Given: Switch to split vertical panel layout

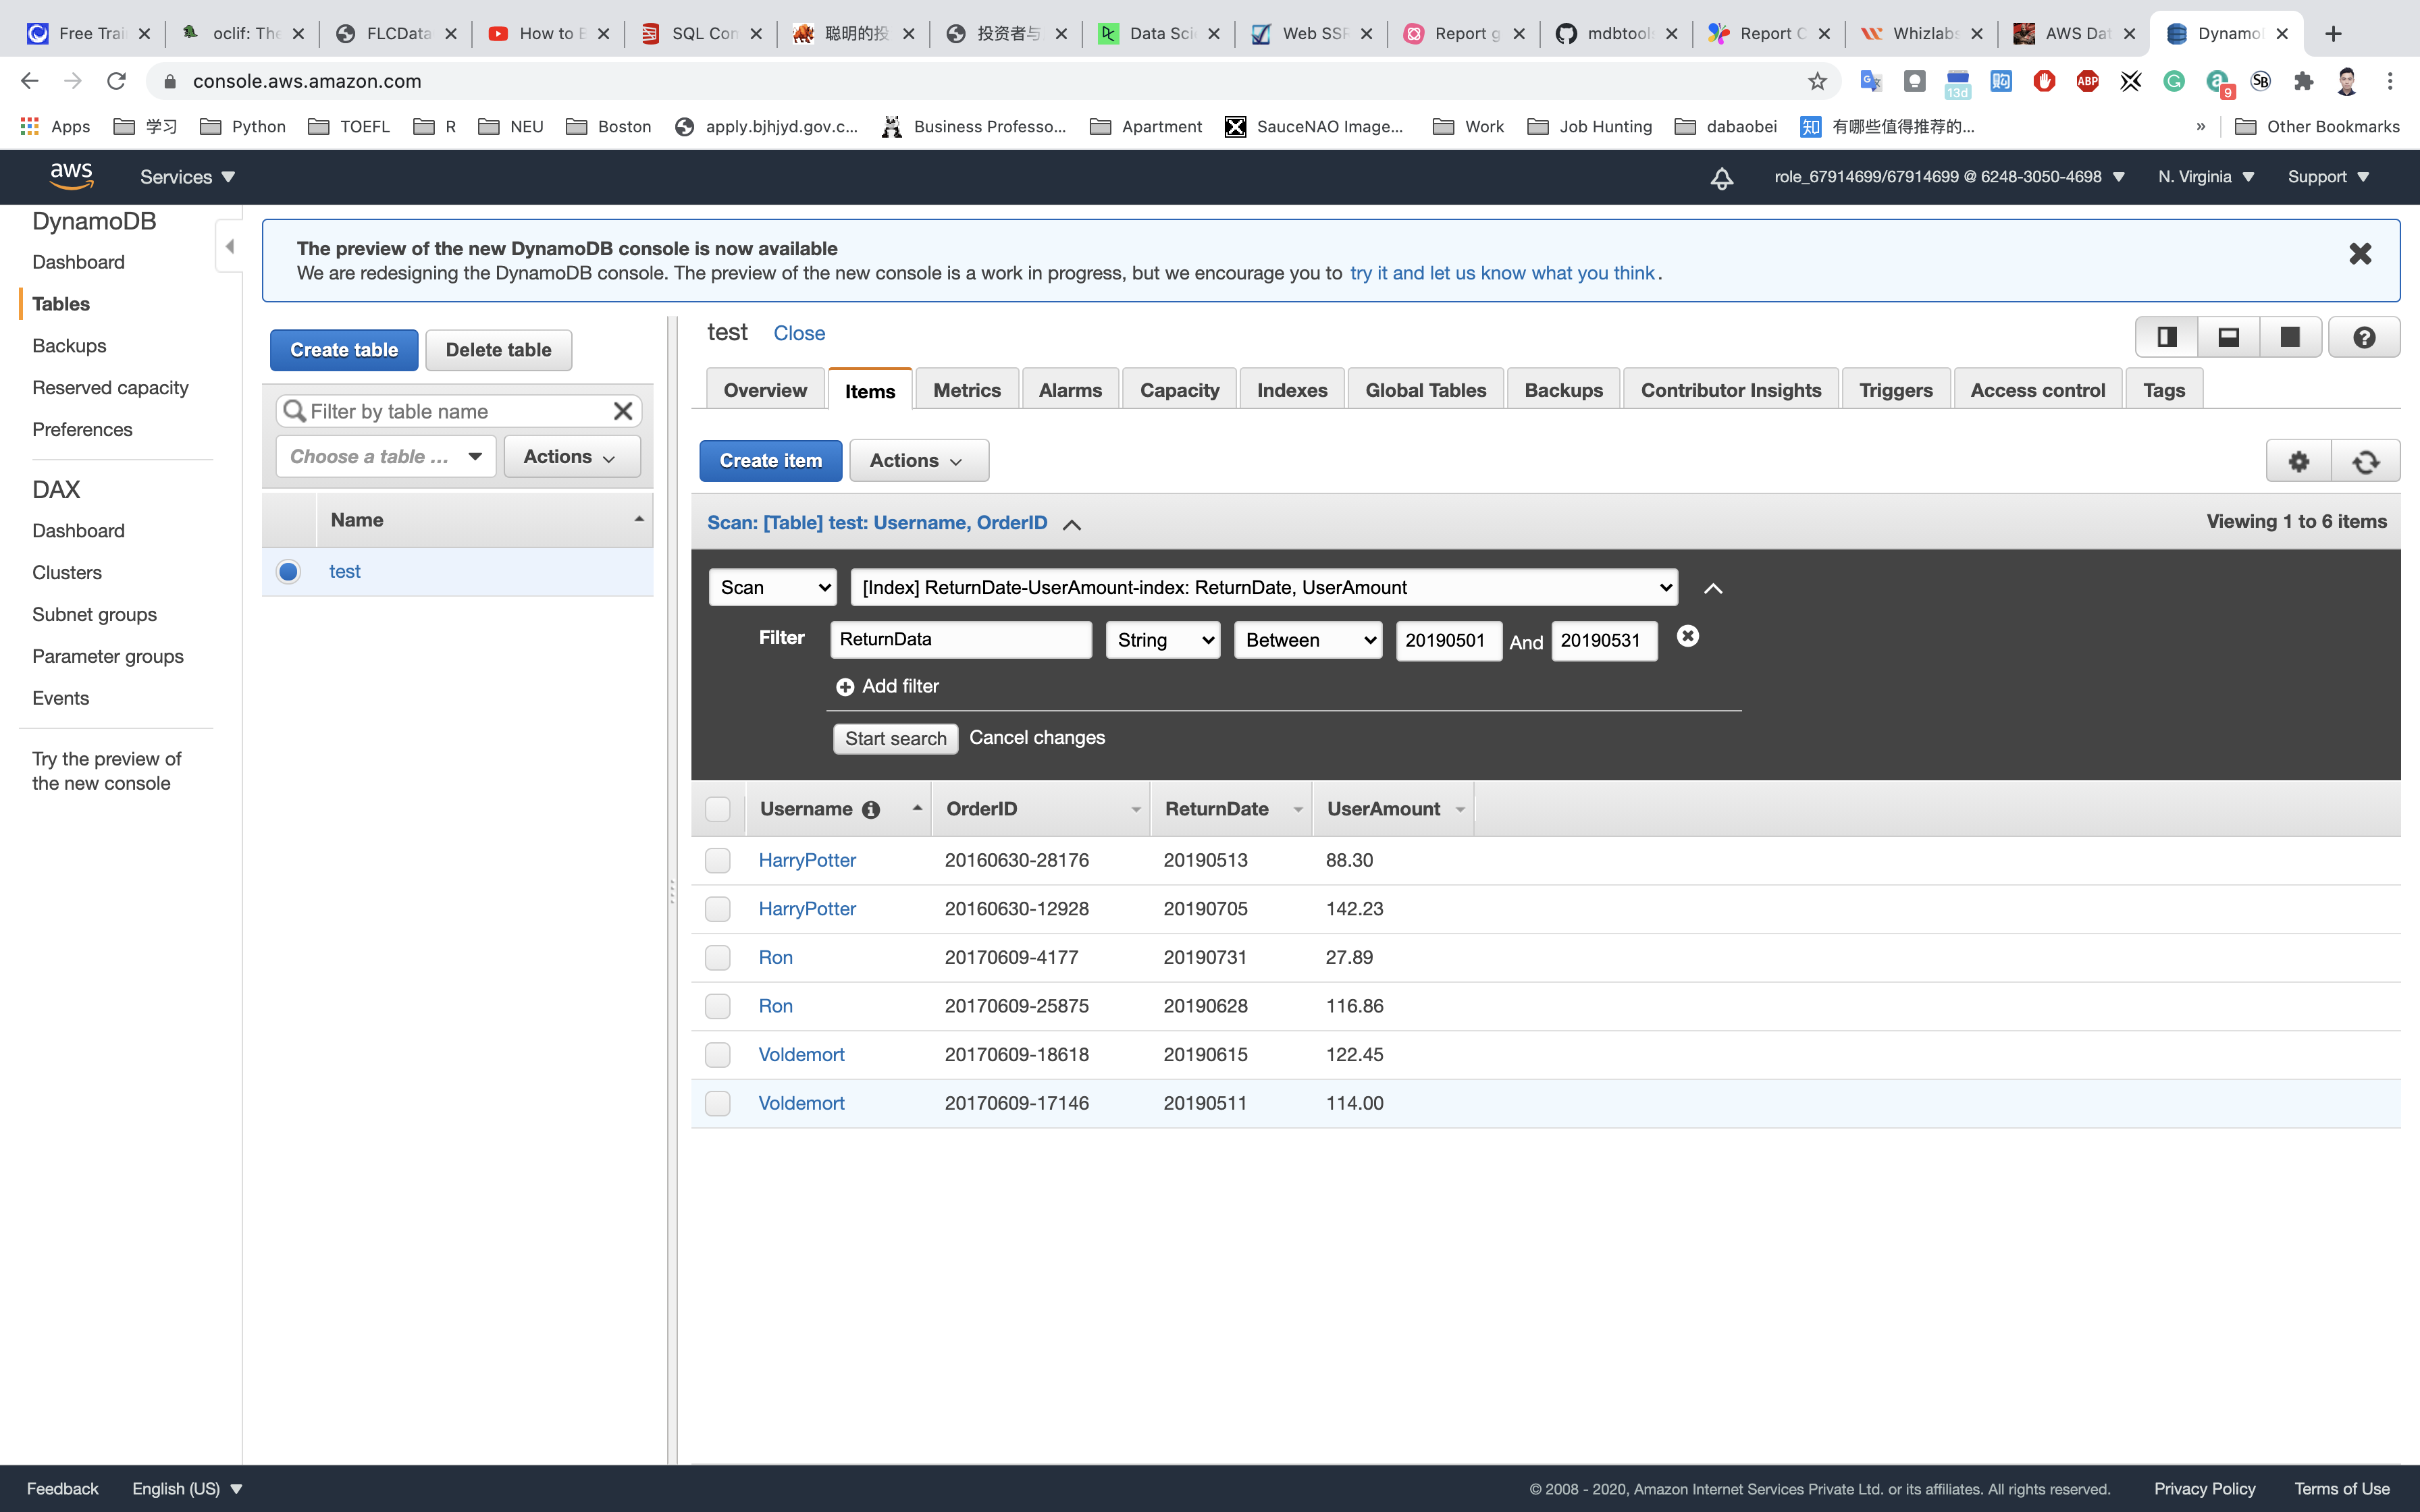Looking at the screenshot, I should click(2166, 337).
